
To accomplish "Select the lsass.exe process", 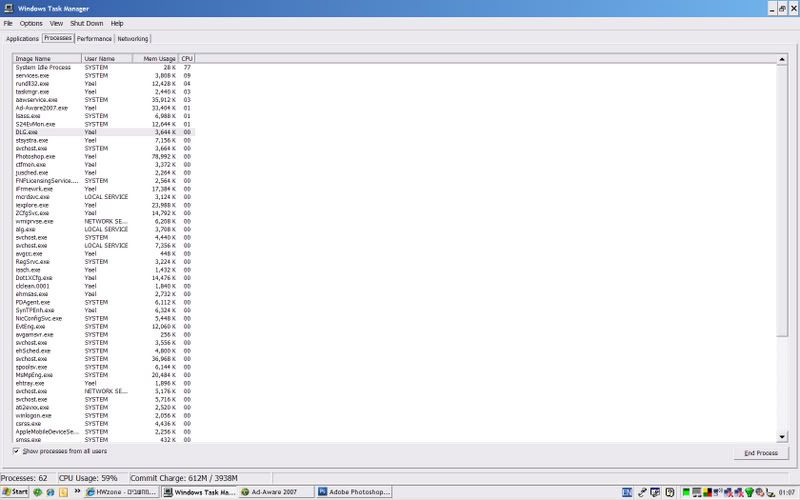I will (104, 116).
